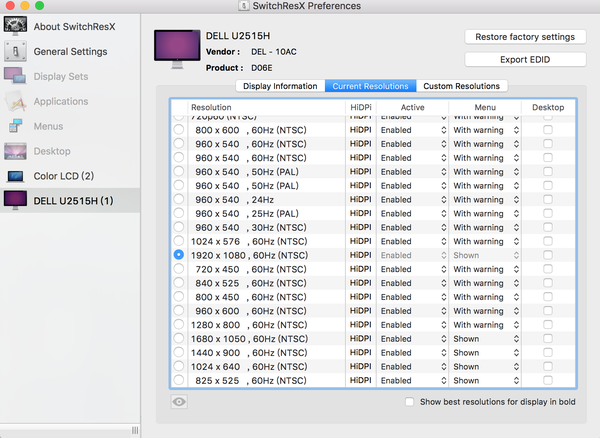Open Active dropdown for 1024 x 576 row

pos(413,241)
